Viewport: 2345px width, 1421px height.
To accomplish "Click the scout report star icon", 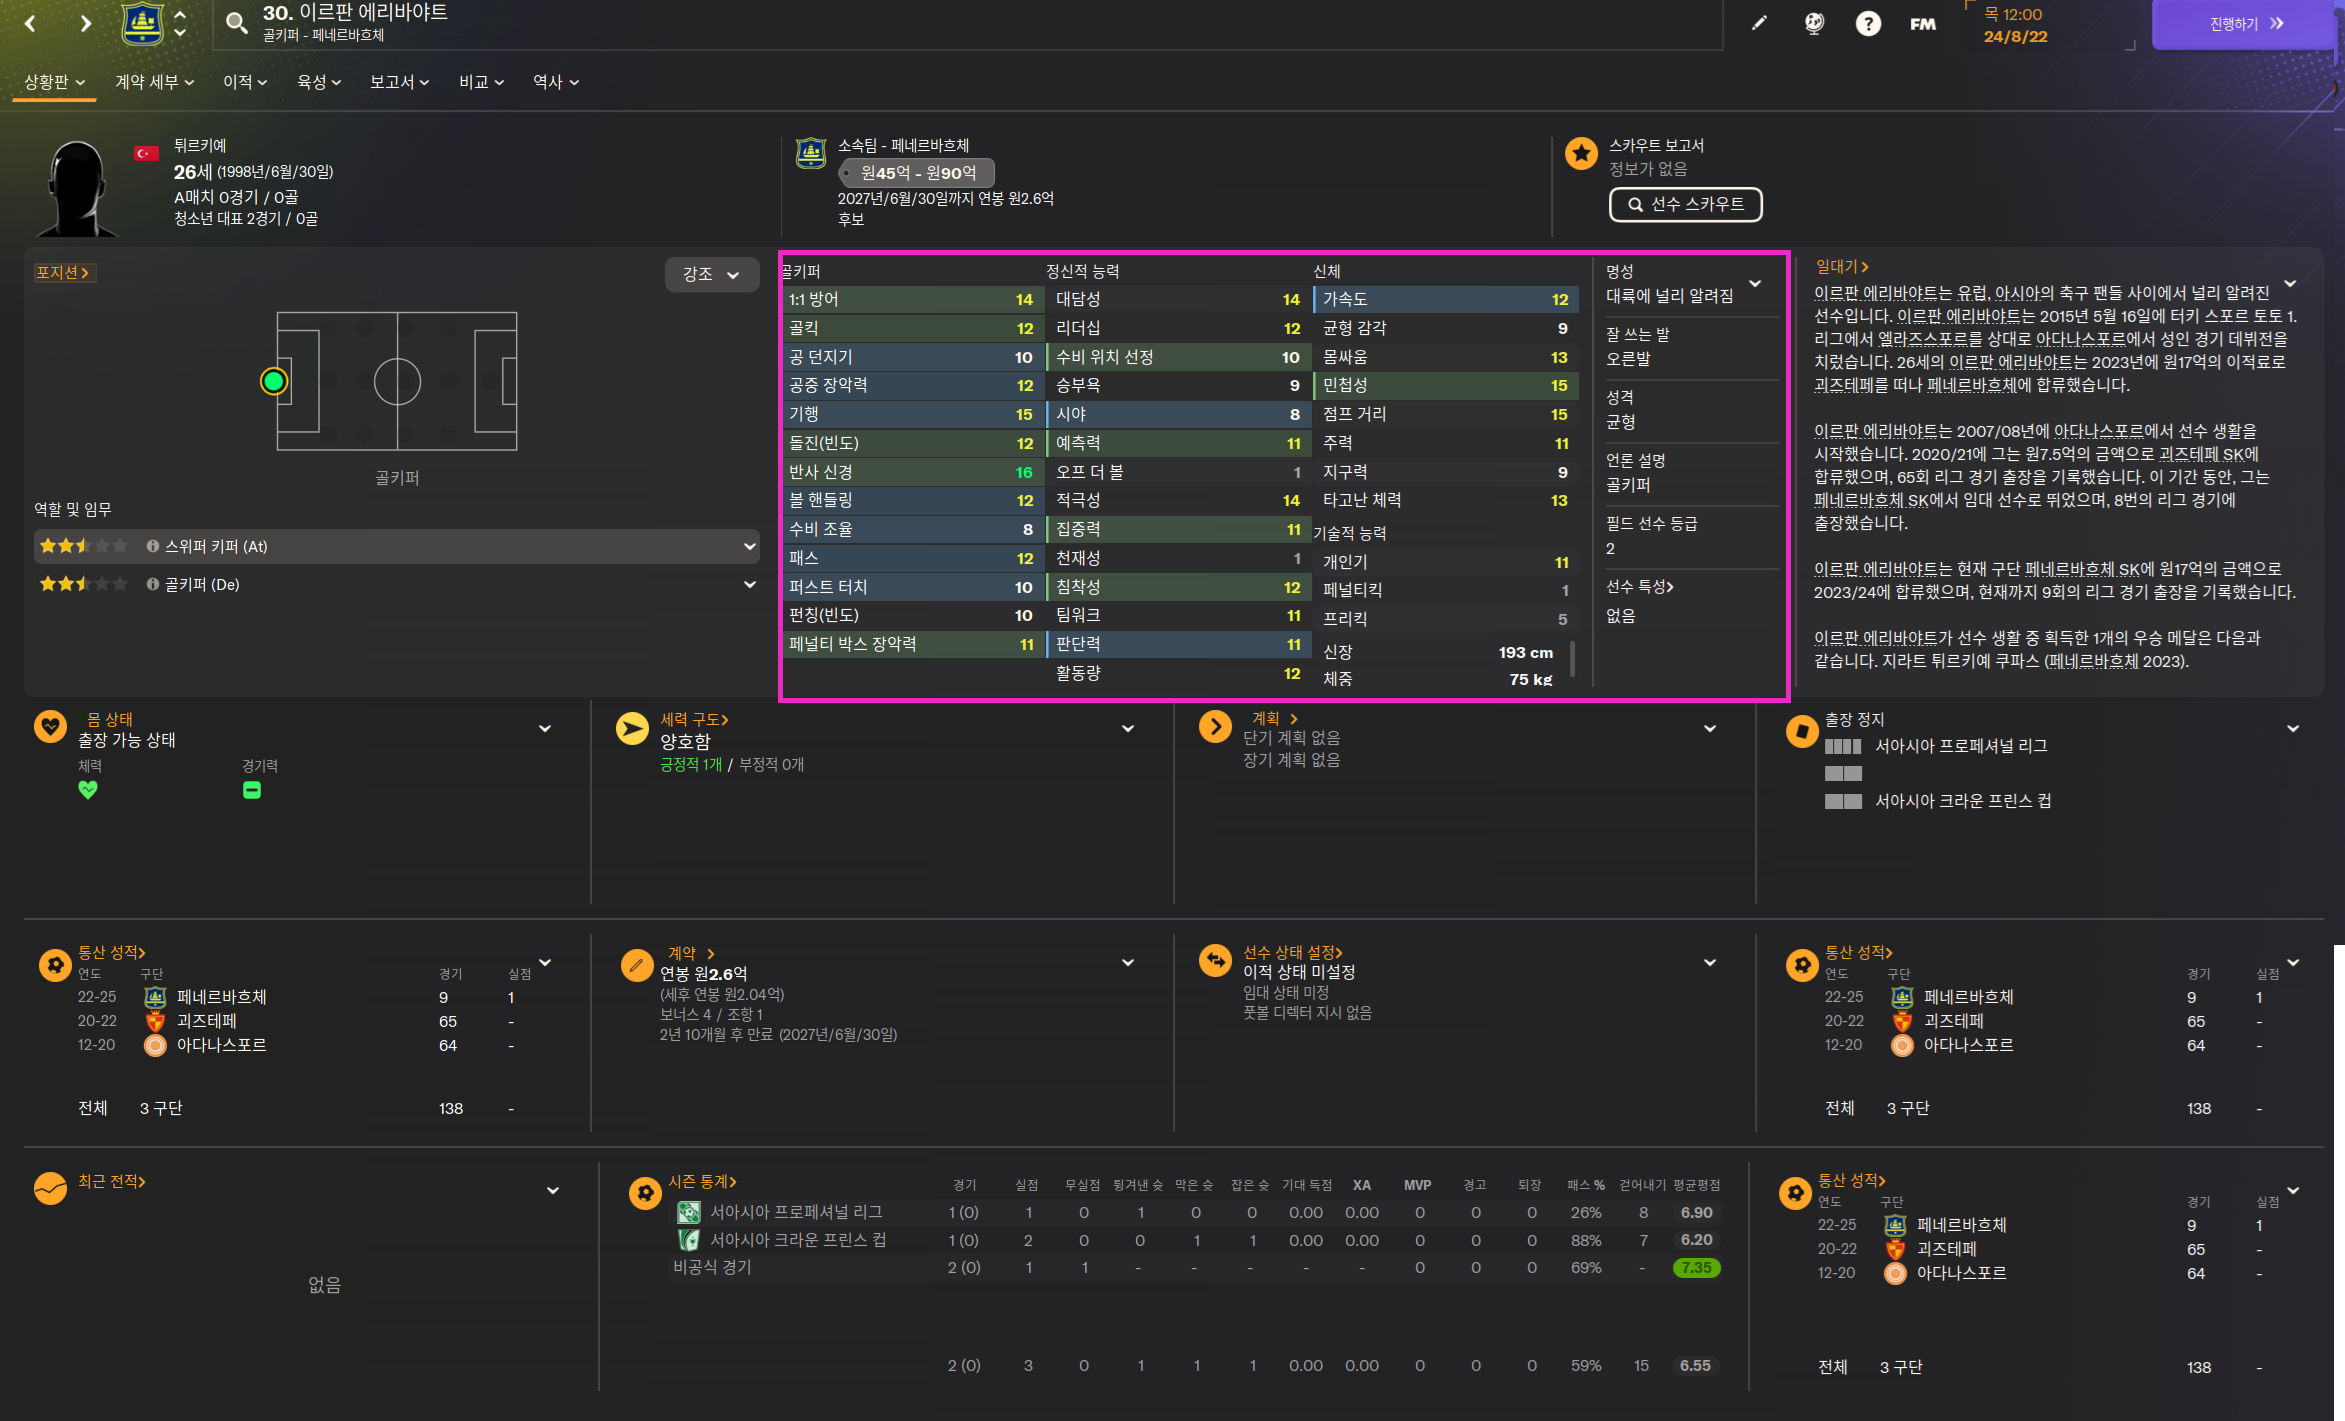I will tap(1581, 154).
